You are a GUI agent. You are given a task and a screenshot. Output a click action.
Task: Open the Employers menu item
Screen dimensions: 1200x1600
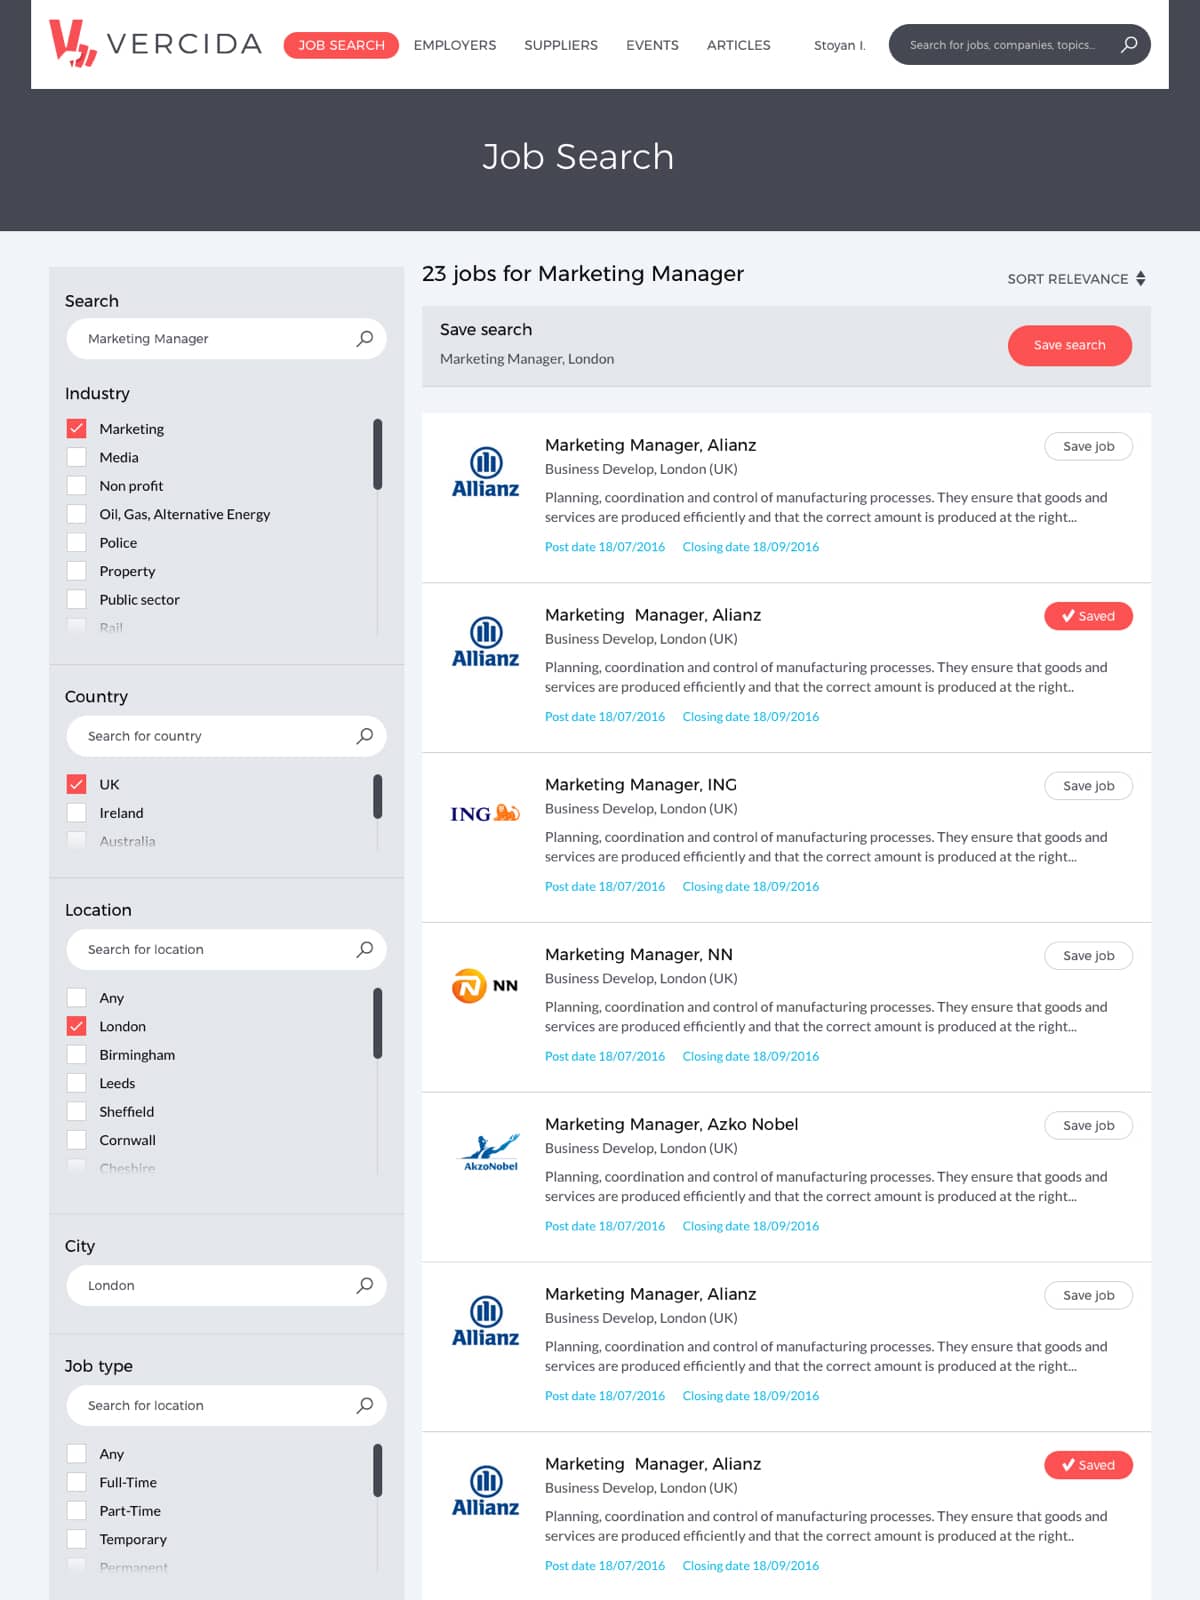(455, 45)
